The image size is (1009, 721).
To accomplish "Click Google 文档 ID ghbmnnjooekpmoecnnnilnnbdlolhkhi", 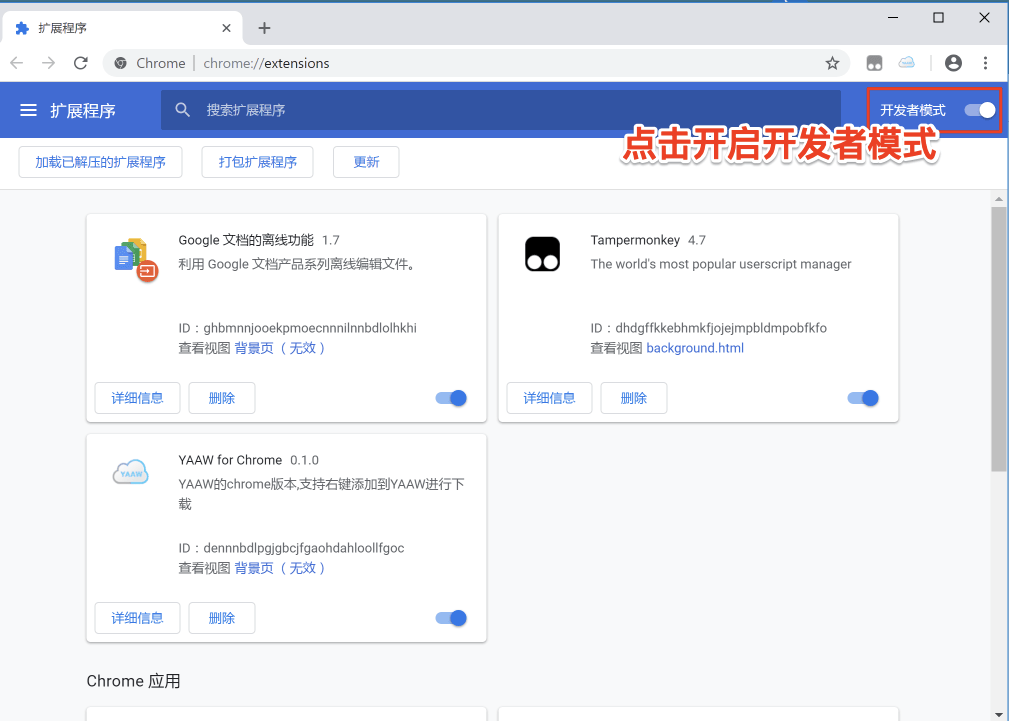I will [310, 328].
